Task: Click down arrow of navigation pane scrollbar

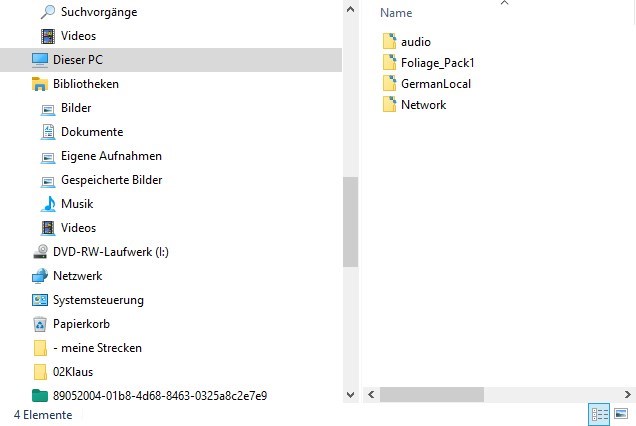Action: pyautogui.click(x=351, y=394)
